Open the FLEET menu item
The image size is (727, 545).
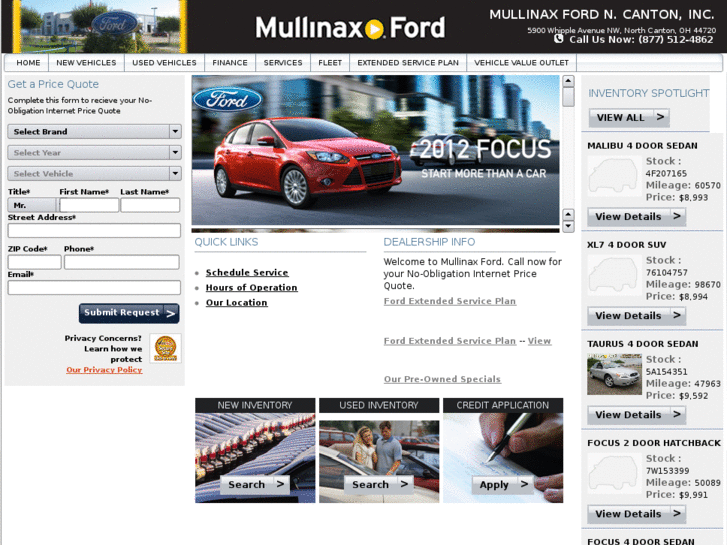330,63
